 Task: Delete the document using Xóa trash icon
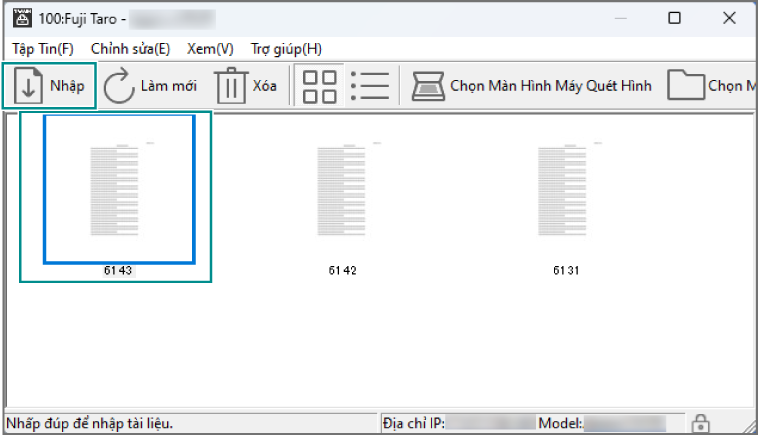[231, 86]
